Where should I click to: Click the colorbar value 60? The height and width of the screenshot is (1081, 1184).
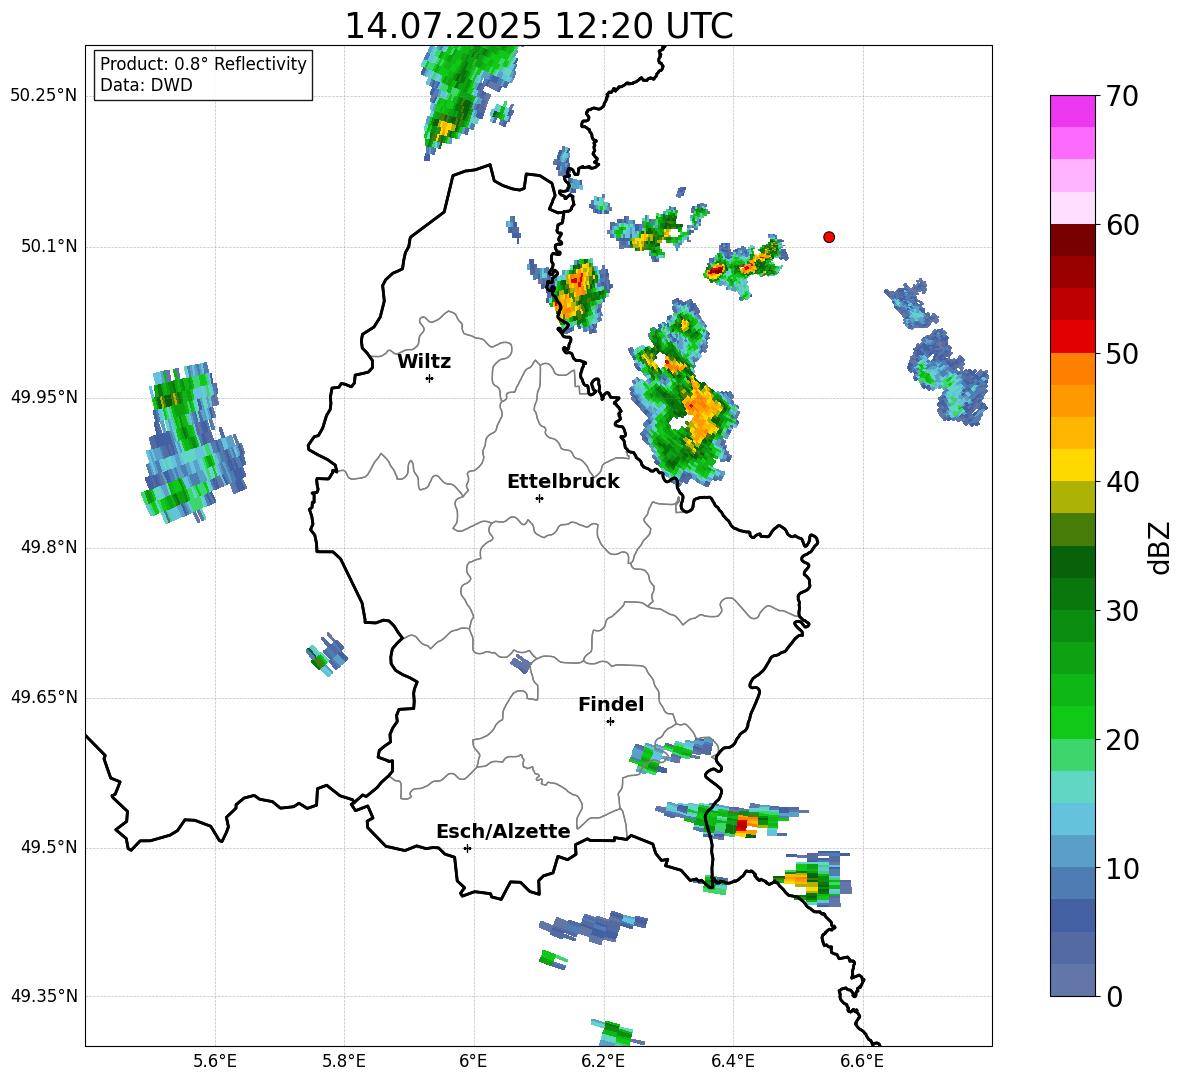(1122, 225)
